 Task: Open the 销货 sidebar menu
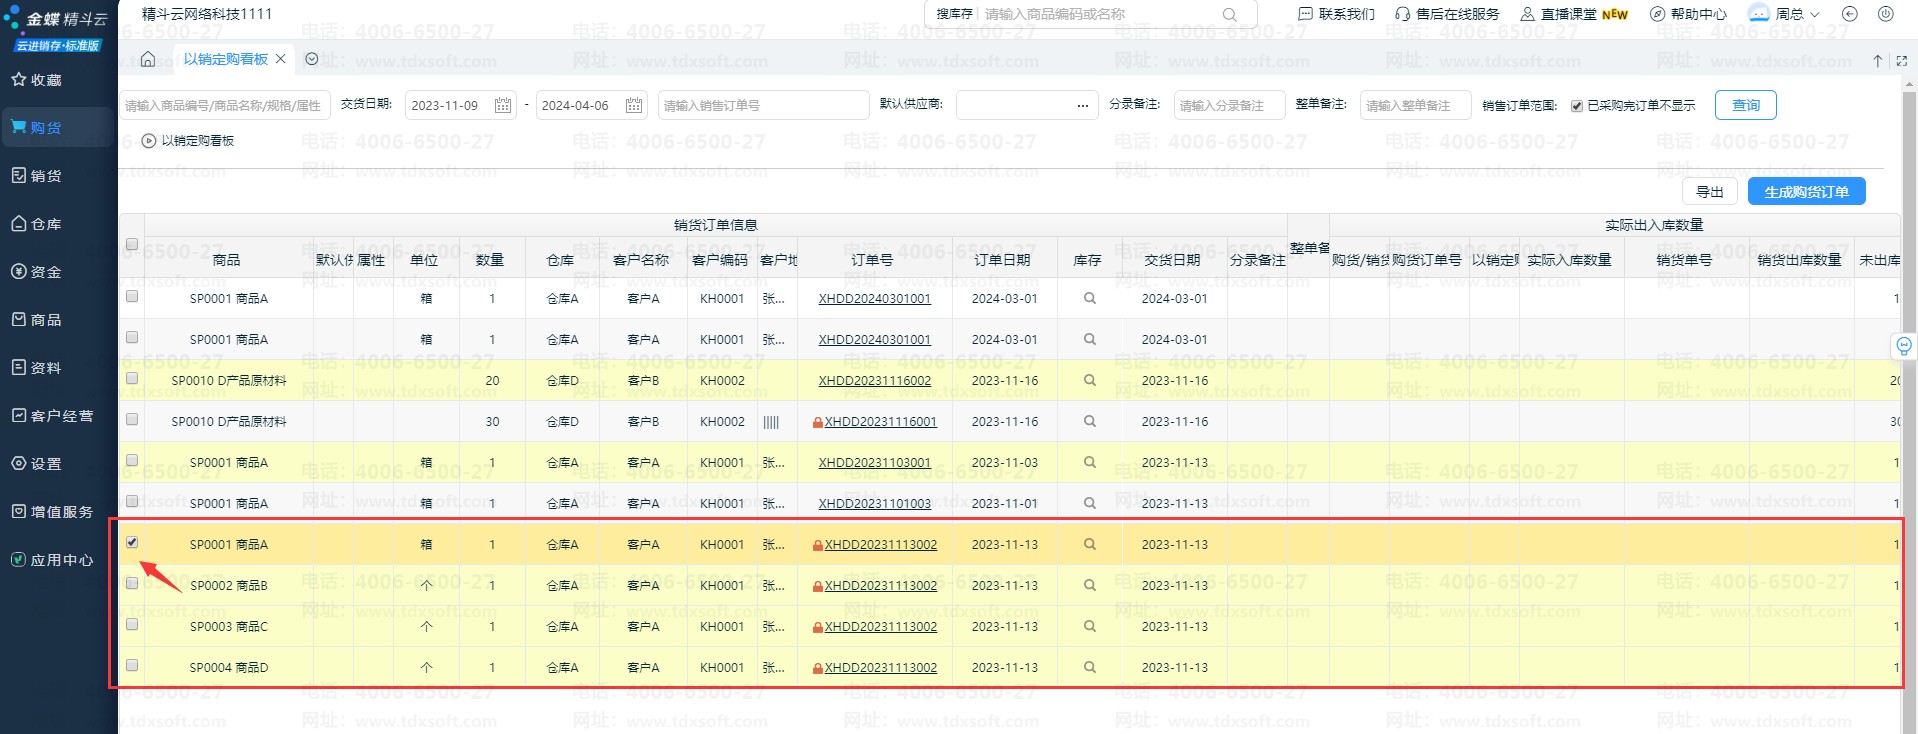click(47, 176)
